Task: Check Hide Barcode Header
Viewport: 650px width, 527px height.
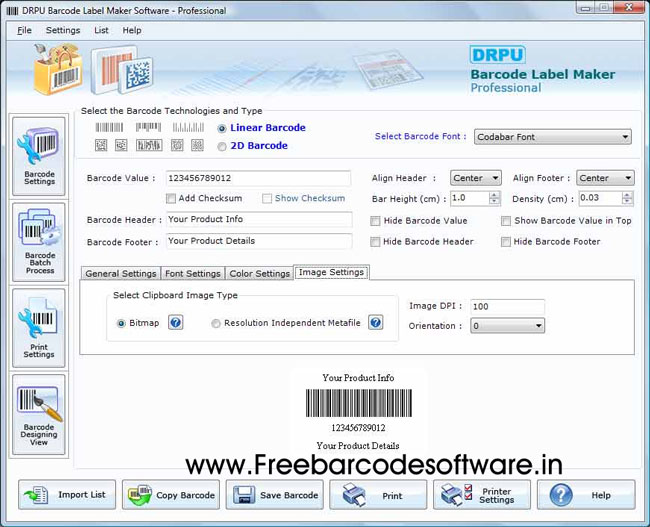Action: click(375, 242)
